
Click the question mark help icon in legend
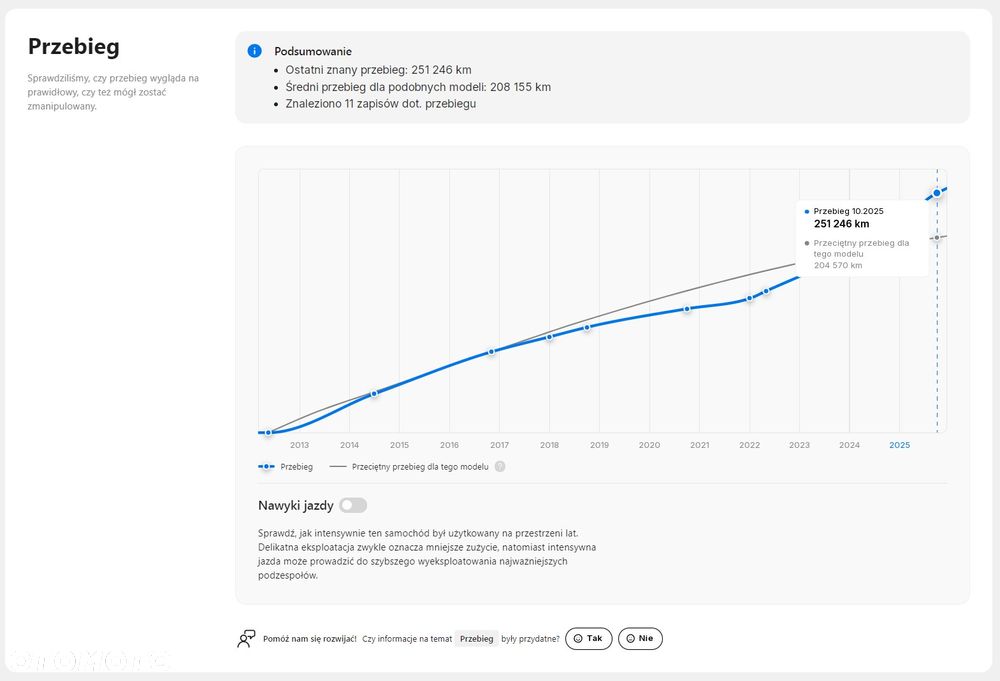point(500,466)
